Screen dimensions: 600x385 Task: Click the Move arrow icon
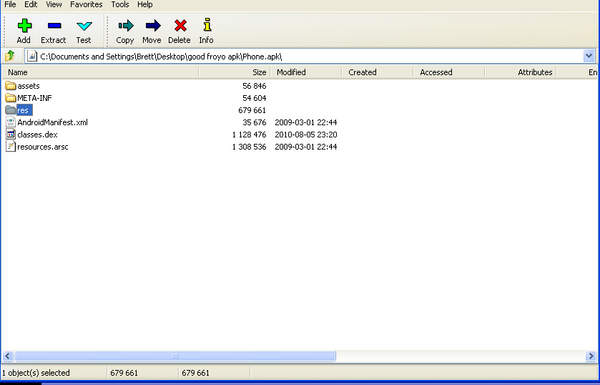153,26
